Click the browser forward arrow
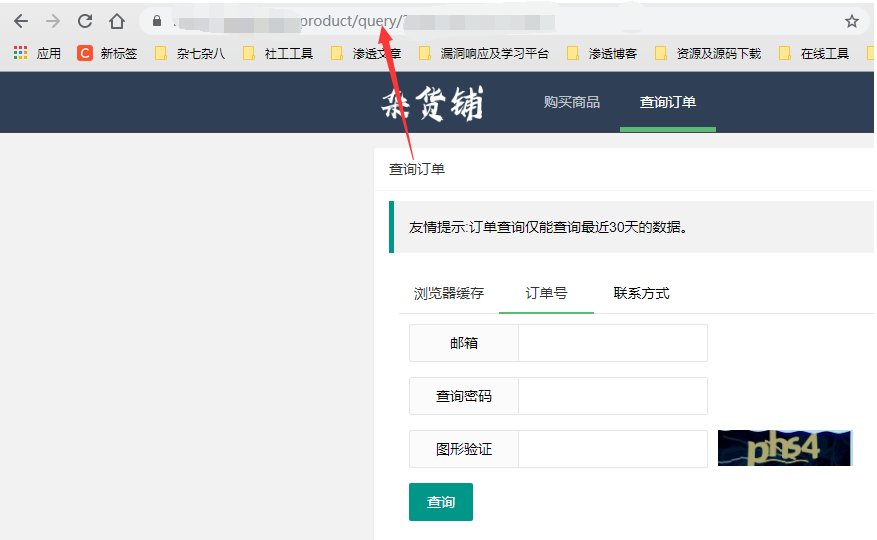The image size is (877, 540). pyautogui.click(x=53, y=21)
